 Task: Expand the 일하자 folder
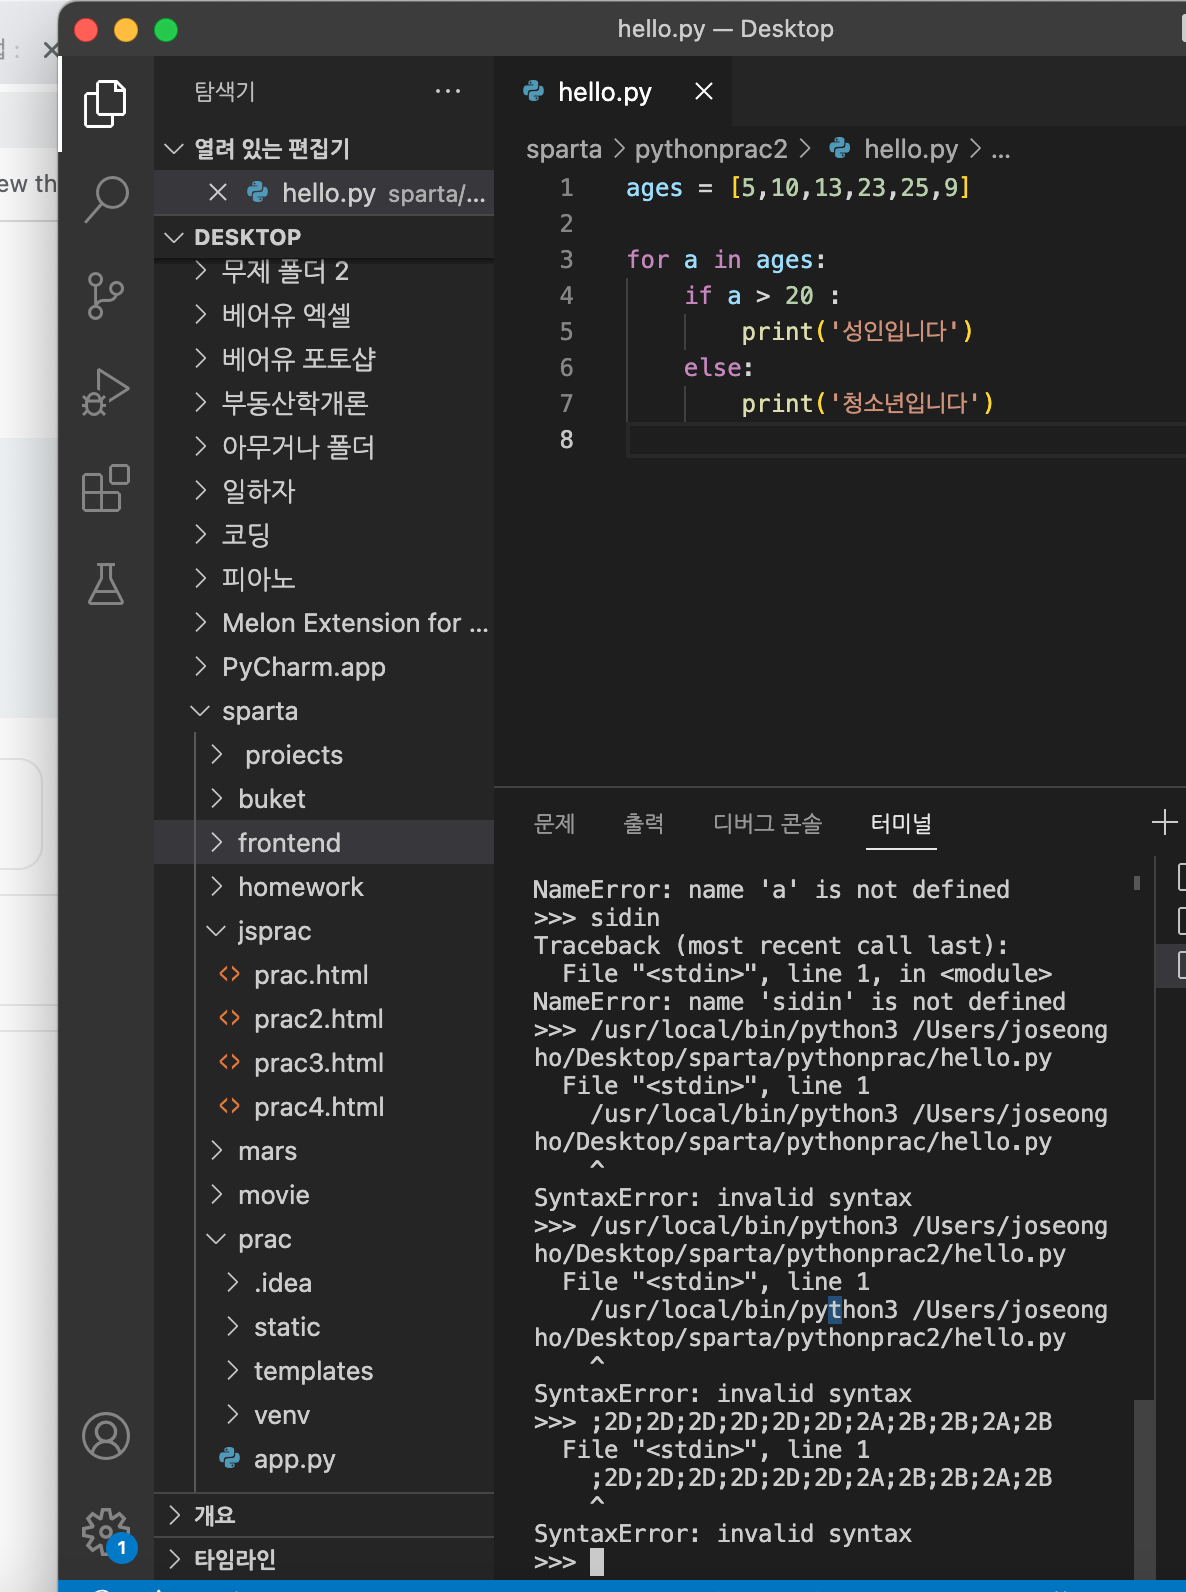coord(324,491)
